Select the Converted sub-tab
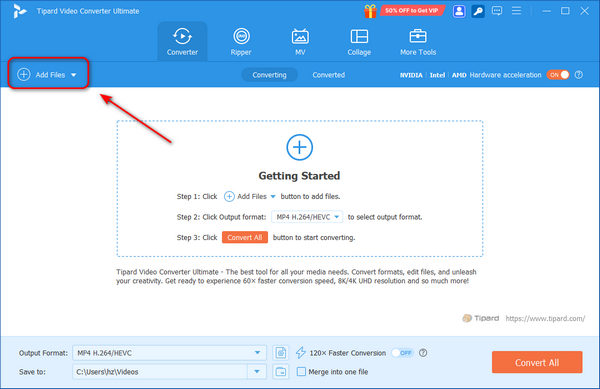Screen dimensions: 600x389 tap(329, 75)
